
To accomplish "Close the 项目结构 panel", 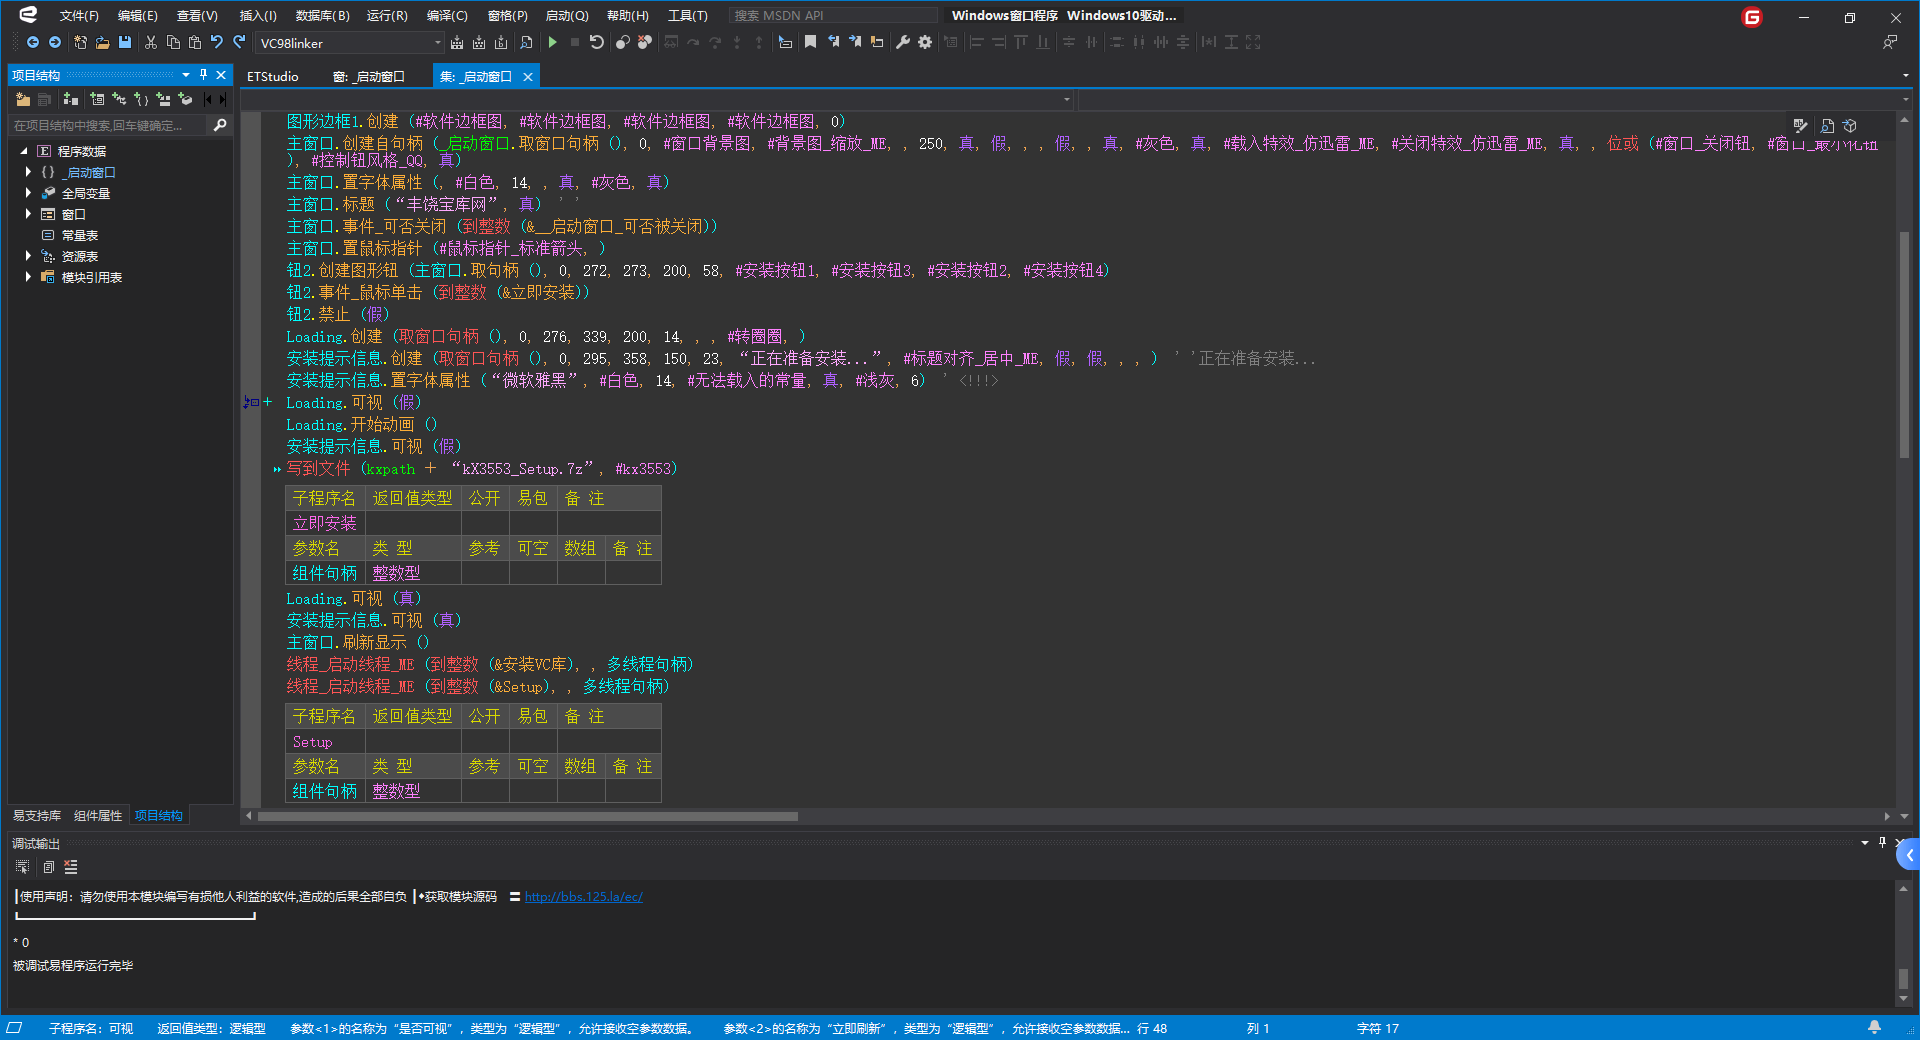I will [221, 75].
